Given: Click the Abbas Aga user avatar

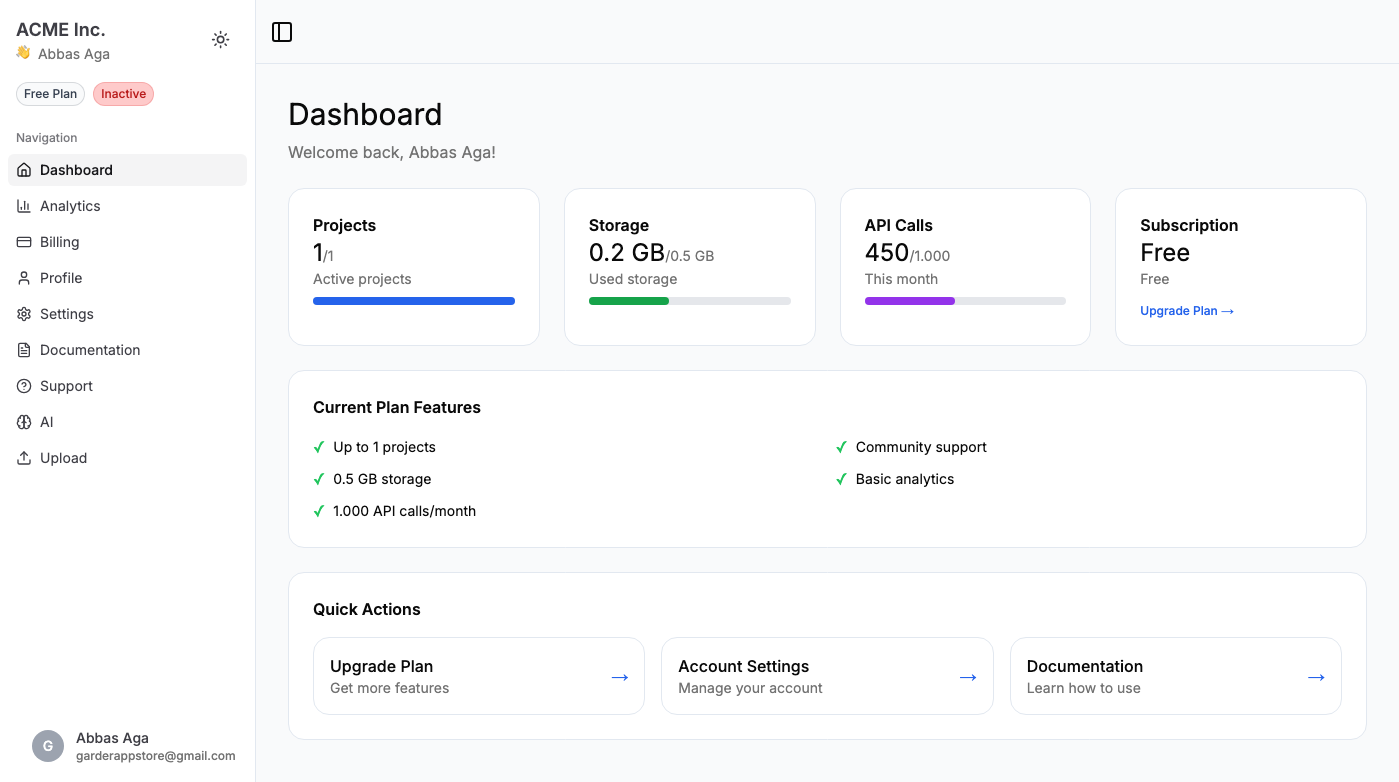Looking at the screenshot, I should click(x=47, y=746).
